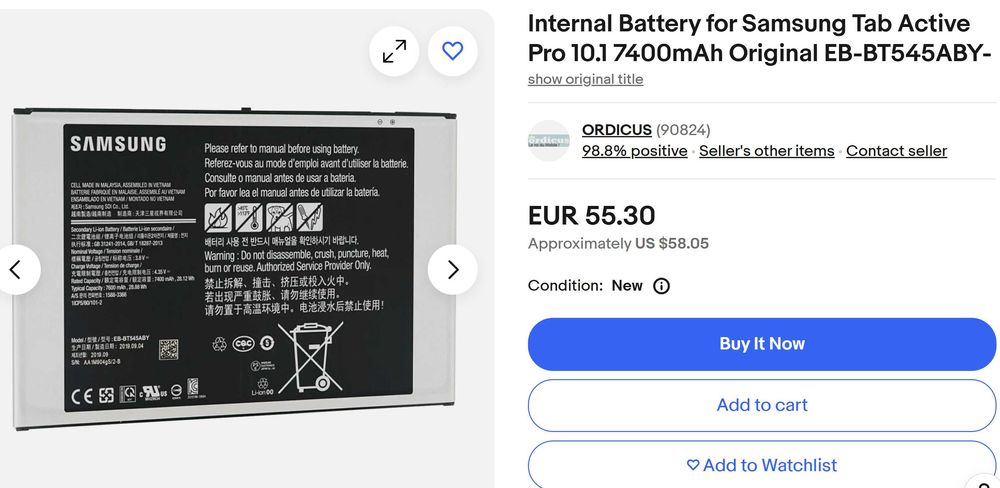Open Seller's other items
The width and height of the screenshot is (1000, 488).
[766, 151]
